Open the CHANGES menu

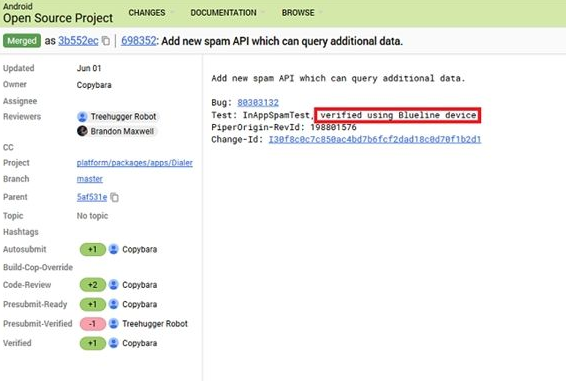(147, 13)
